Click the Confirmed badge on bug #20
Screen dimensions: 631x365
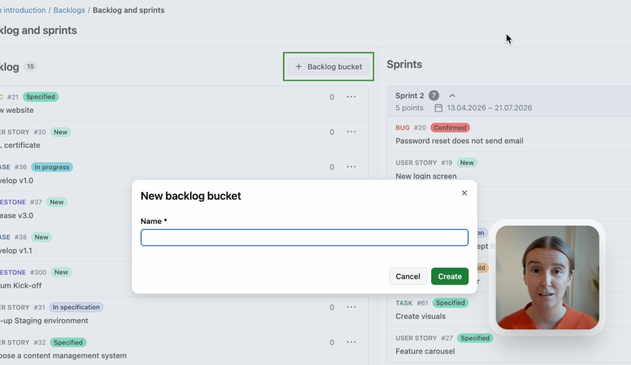click(450, 128)
